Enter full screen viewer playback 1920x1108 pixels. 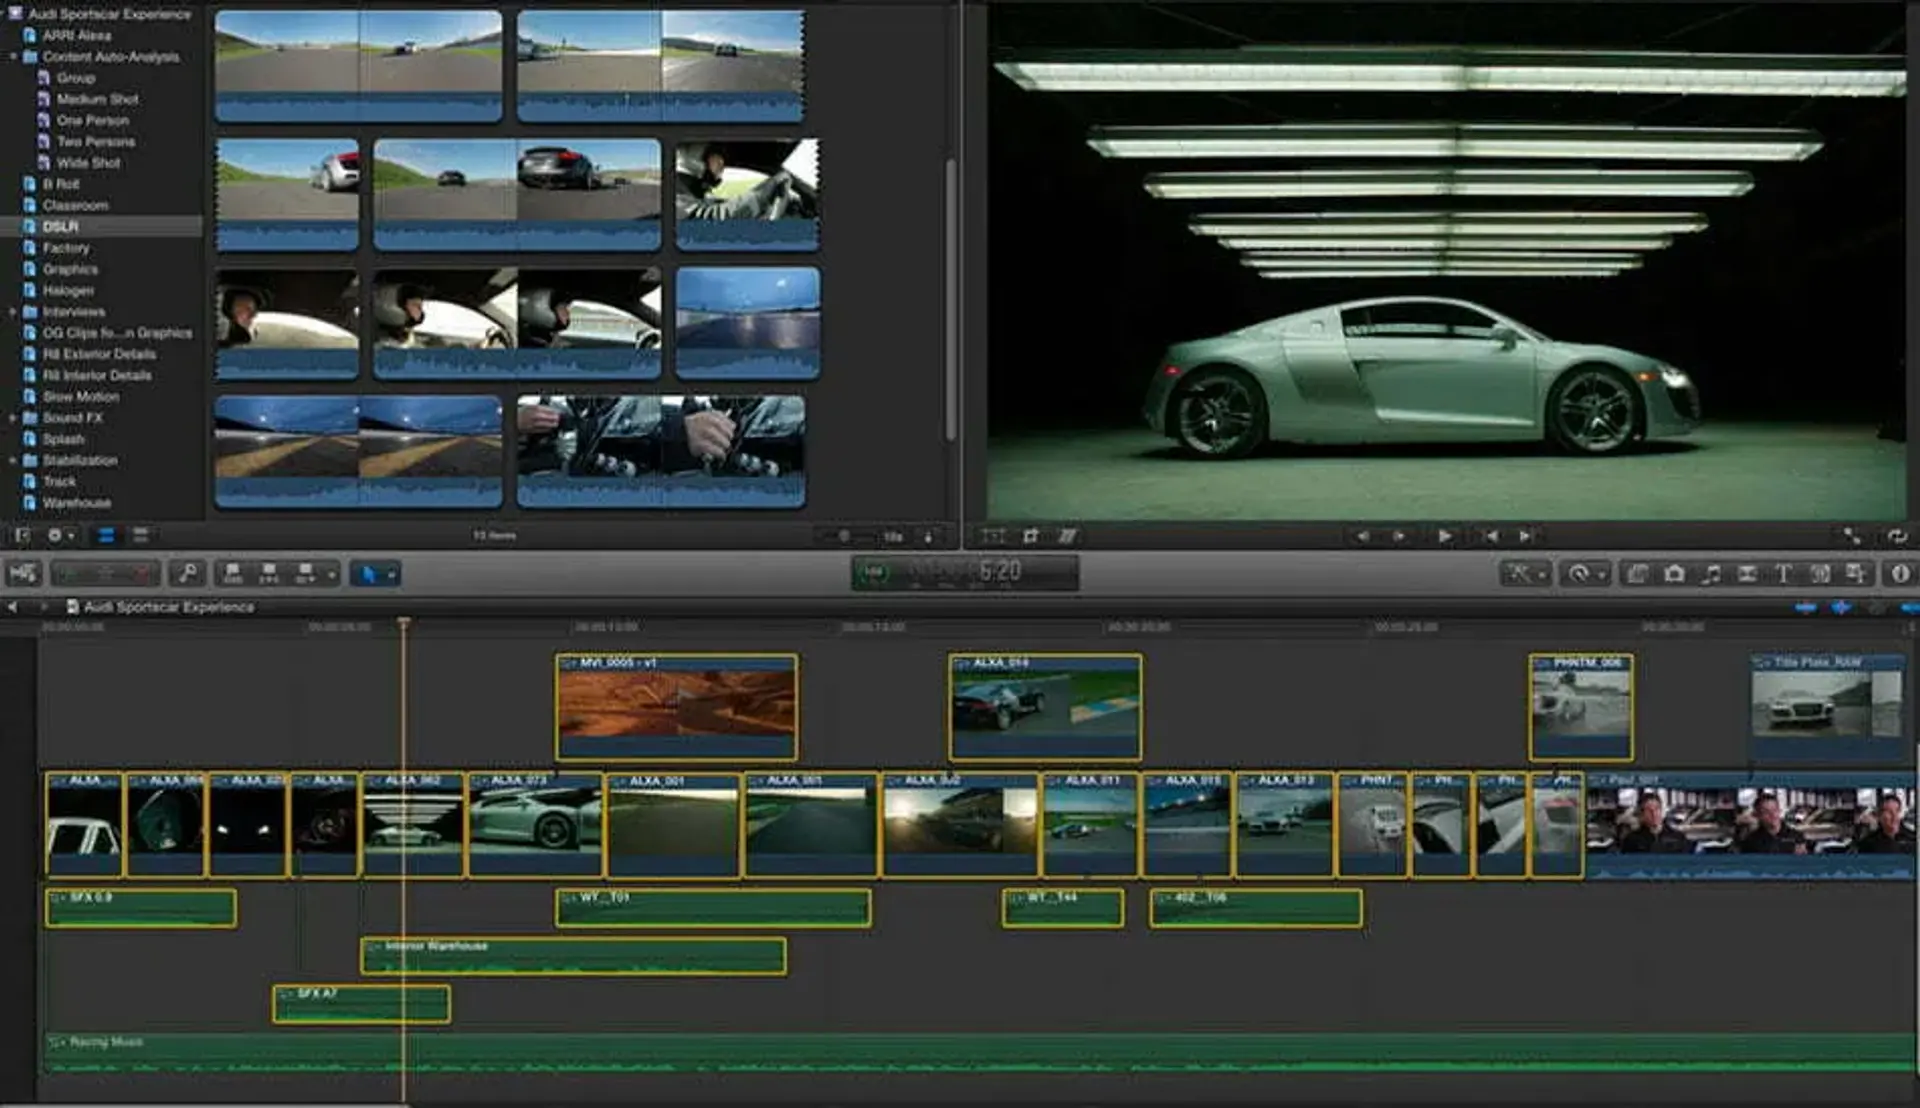pos(1851,536)
